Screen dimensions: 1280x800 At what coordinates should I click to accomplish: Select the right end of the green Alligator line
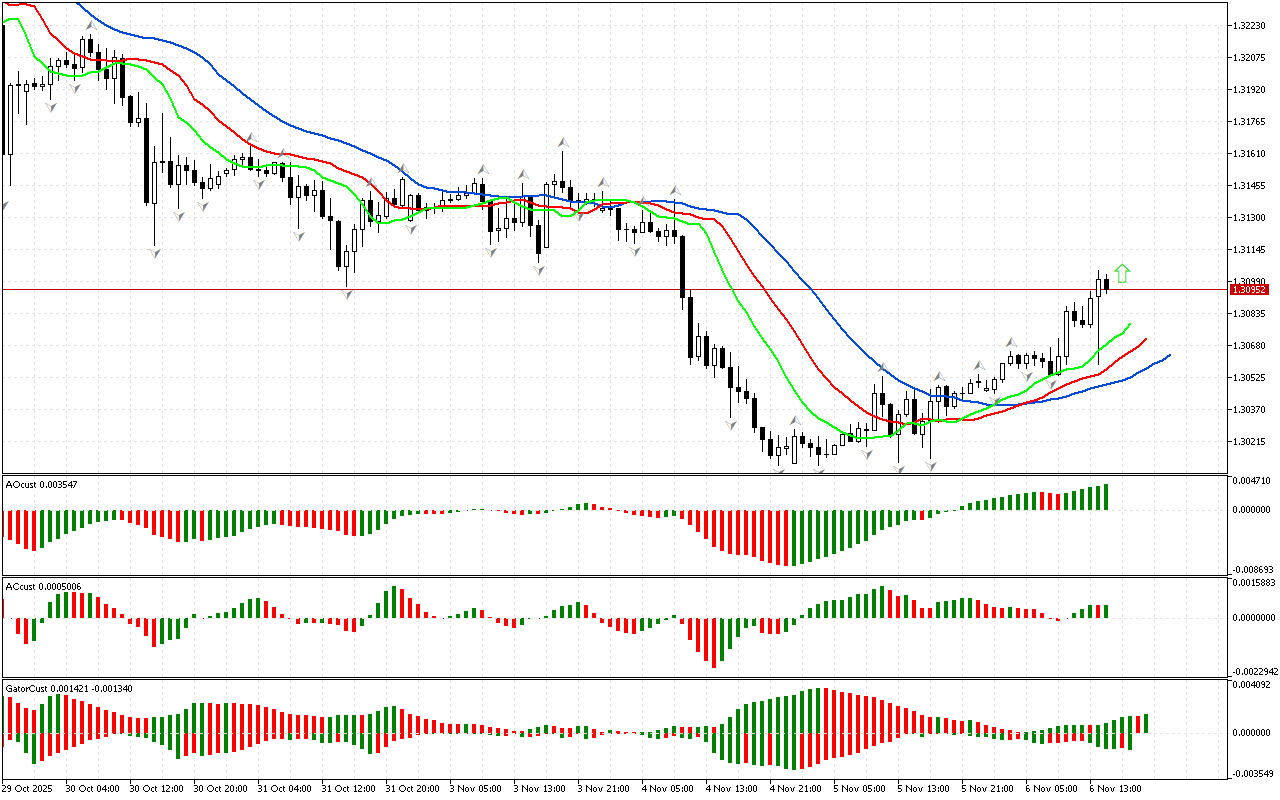[1129, 324]
